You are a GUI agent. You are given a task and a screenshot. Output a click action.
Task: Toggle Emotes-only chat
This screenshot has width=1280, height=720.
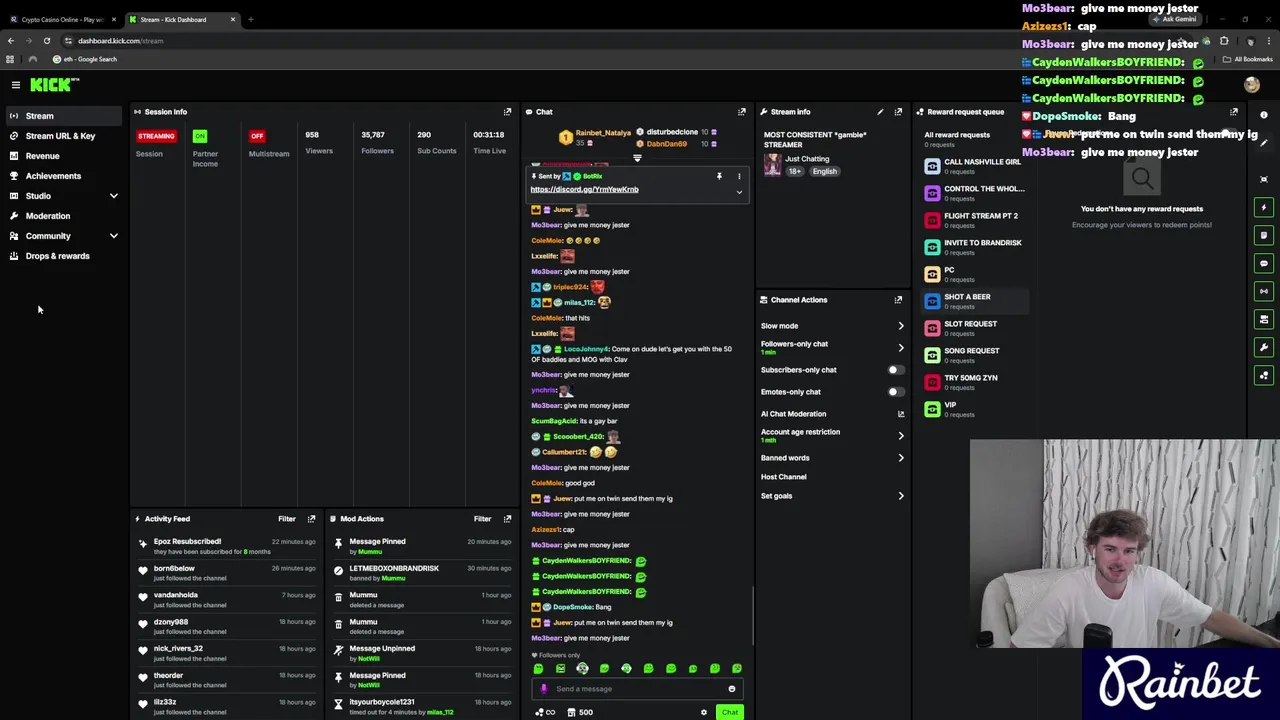tap(896, 392)
